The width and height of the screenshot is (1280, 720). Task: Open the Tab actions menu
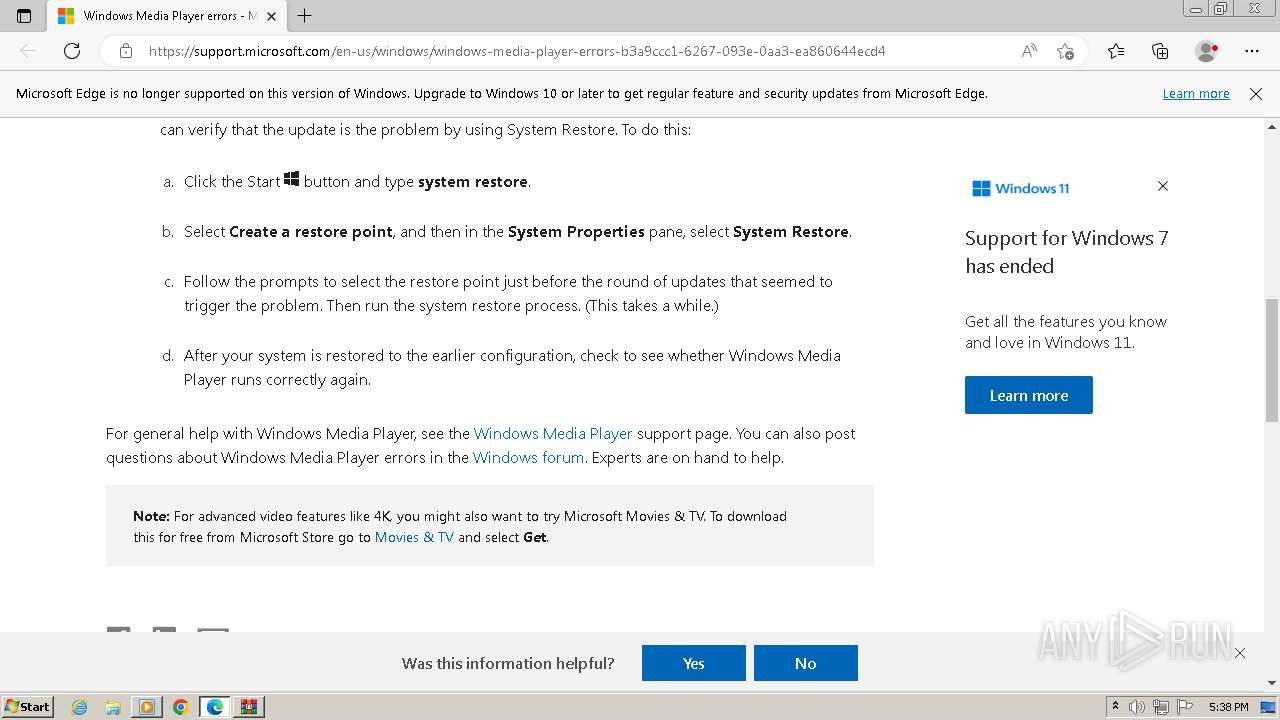pyautogui.click(x=24, y=16)
